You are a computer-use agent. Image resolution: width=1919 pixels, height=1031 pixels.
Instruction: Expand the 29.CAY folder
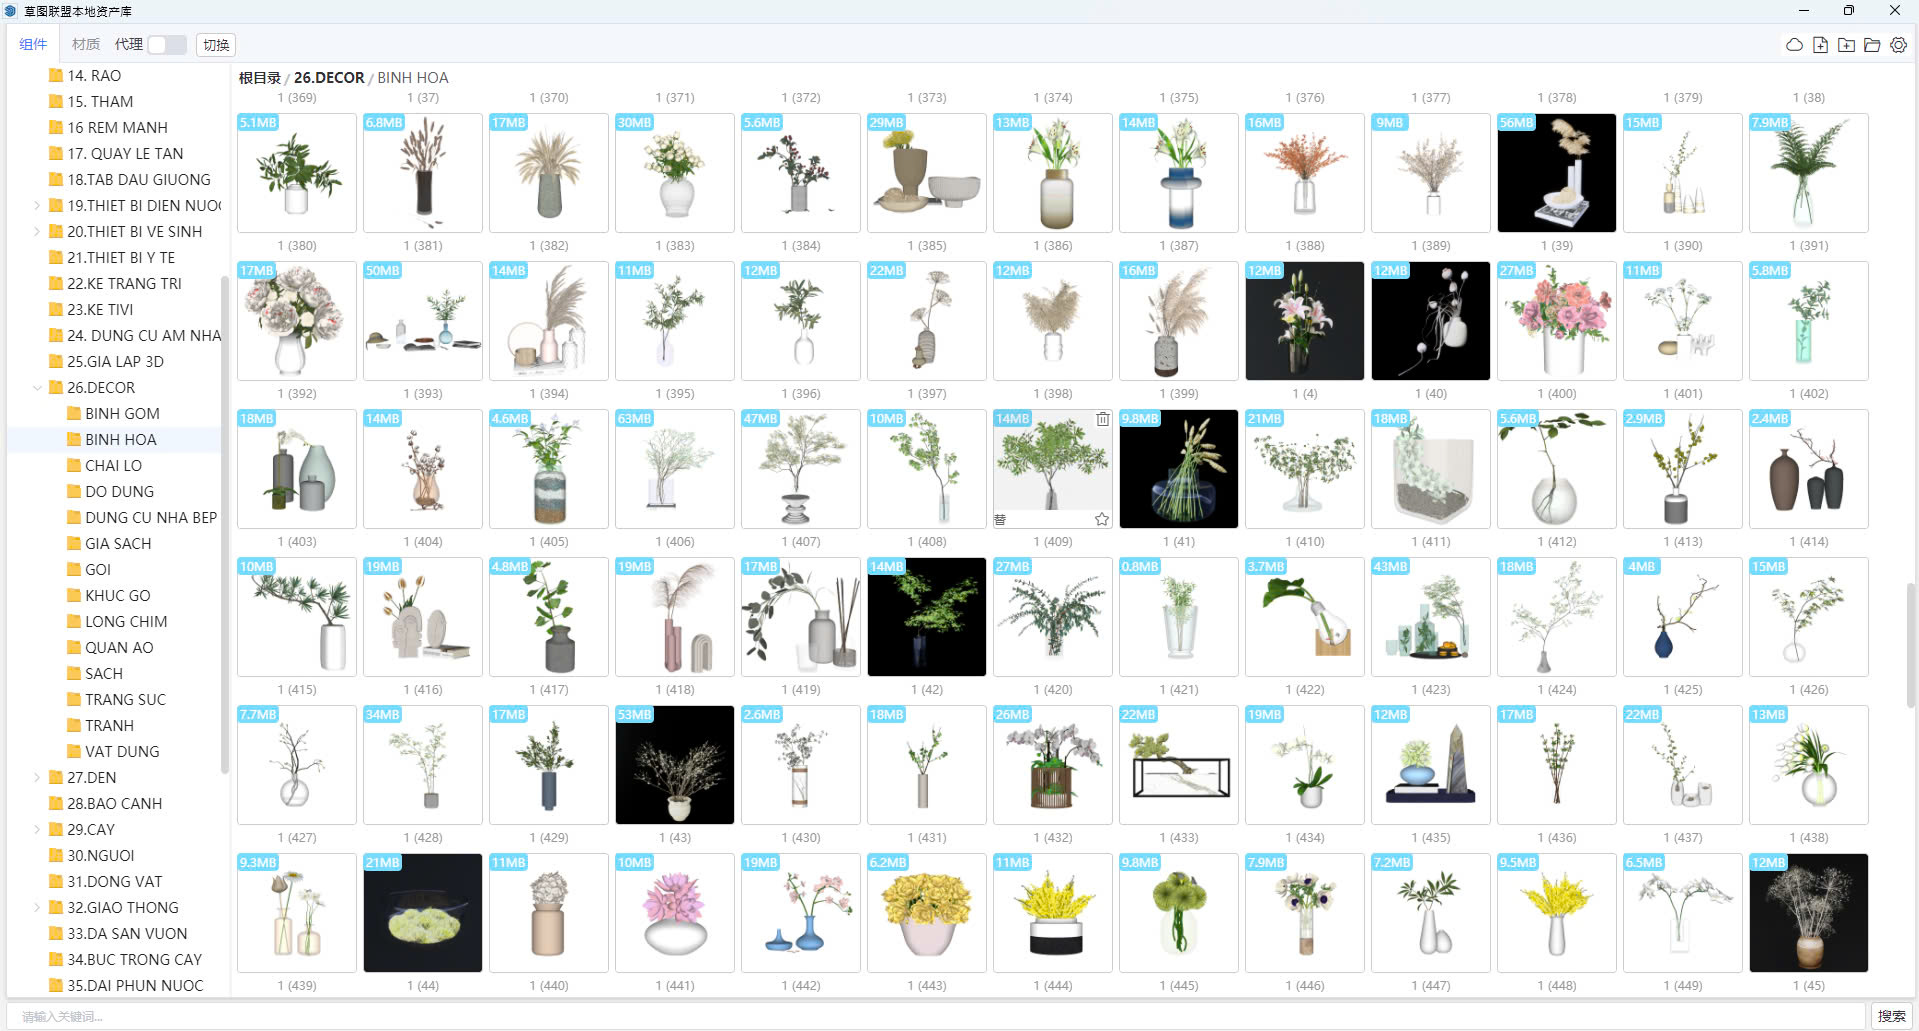[37, 830]
